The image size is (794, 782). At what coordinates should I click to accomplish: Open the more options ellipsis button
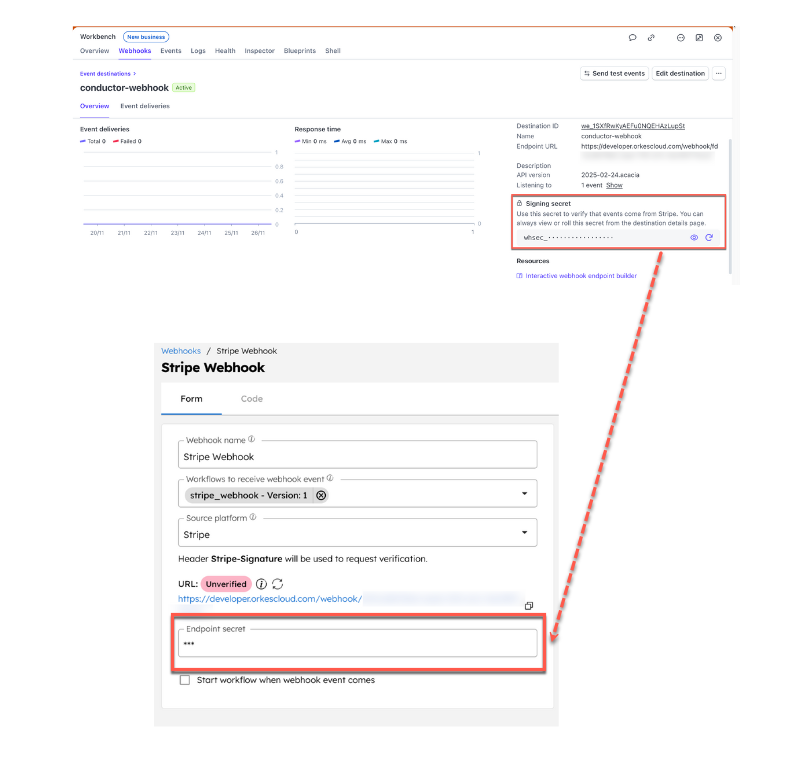click(719, 73)
